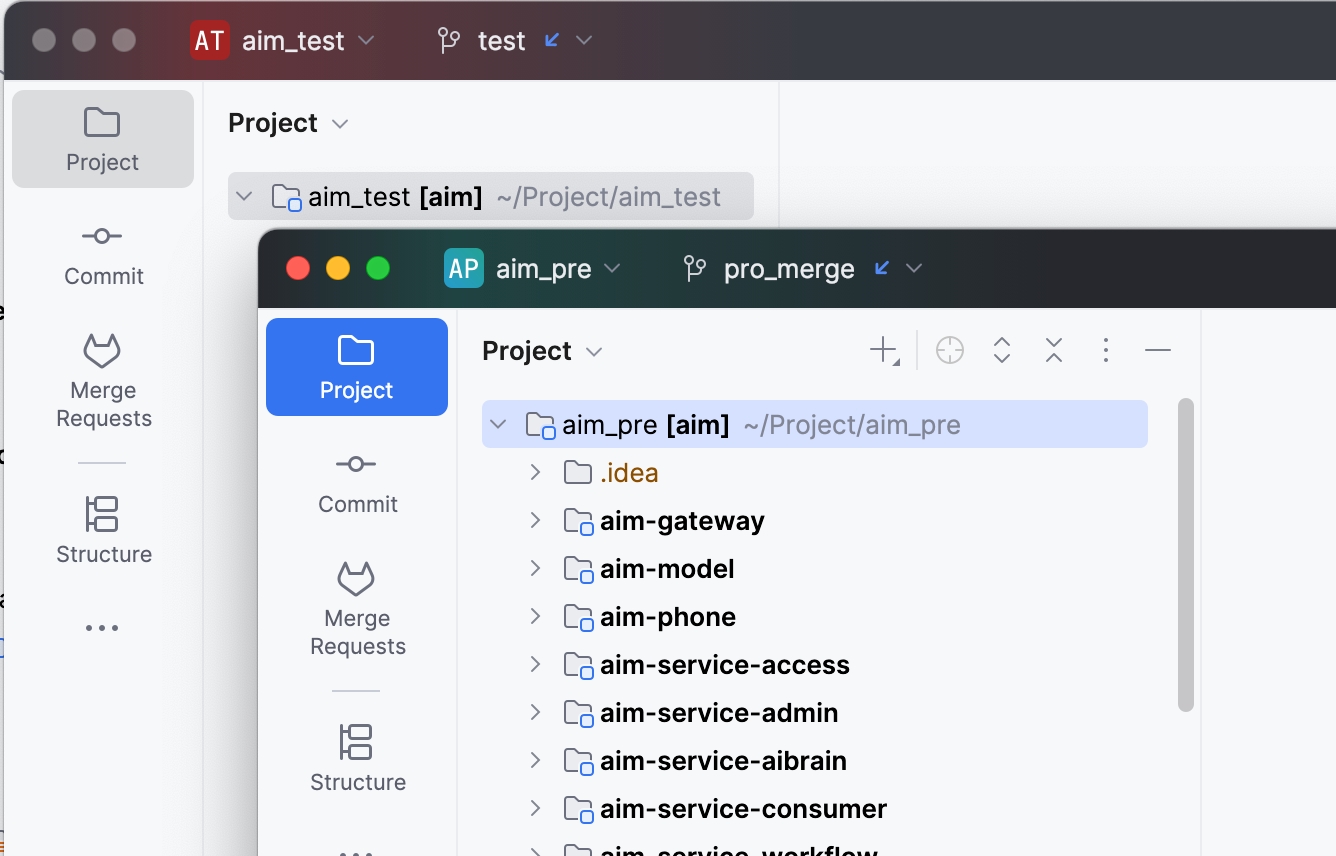Collapse all tree nodes icon

pos(1053,350)
